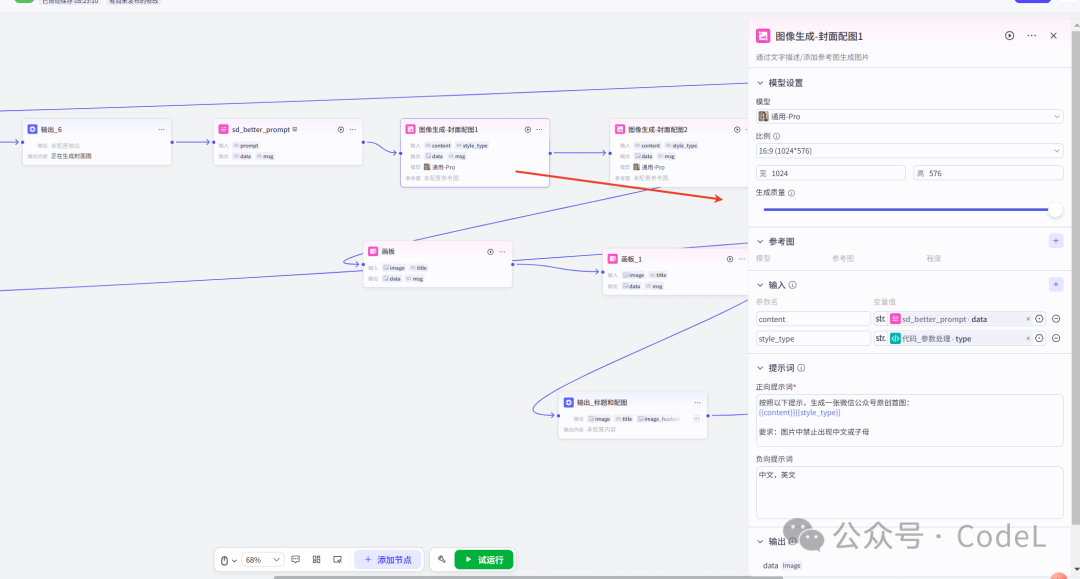This screenshot has height=579, width=1080.
Task: Adjust the 生成质量 slider handle
Action: coord(1055,210)
